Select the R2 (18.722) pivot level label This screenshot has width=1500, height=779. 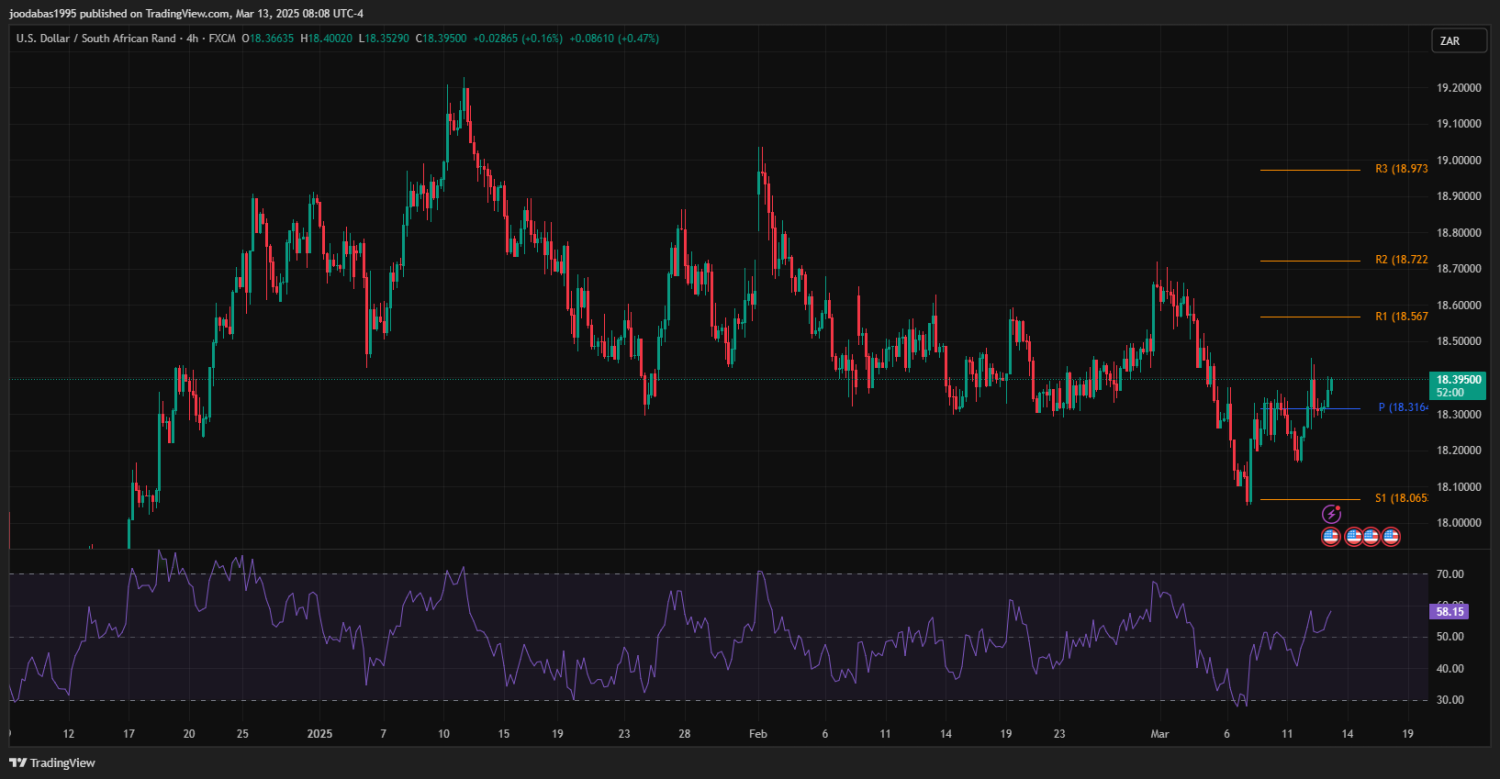pyautogui.click(x=1400, y=260)
